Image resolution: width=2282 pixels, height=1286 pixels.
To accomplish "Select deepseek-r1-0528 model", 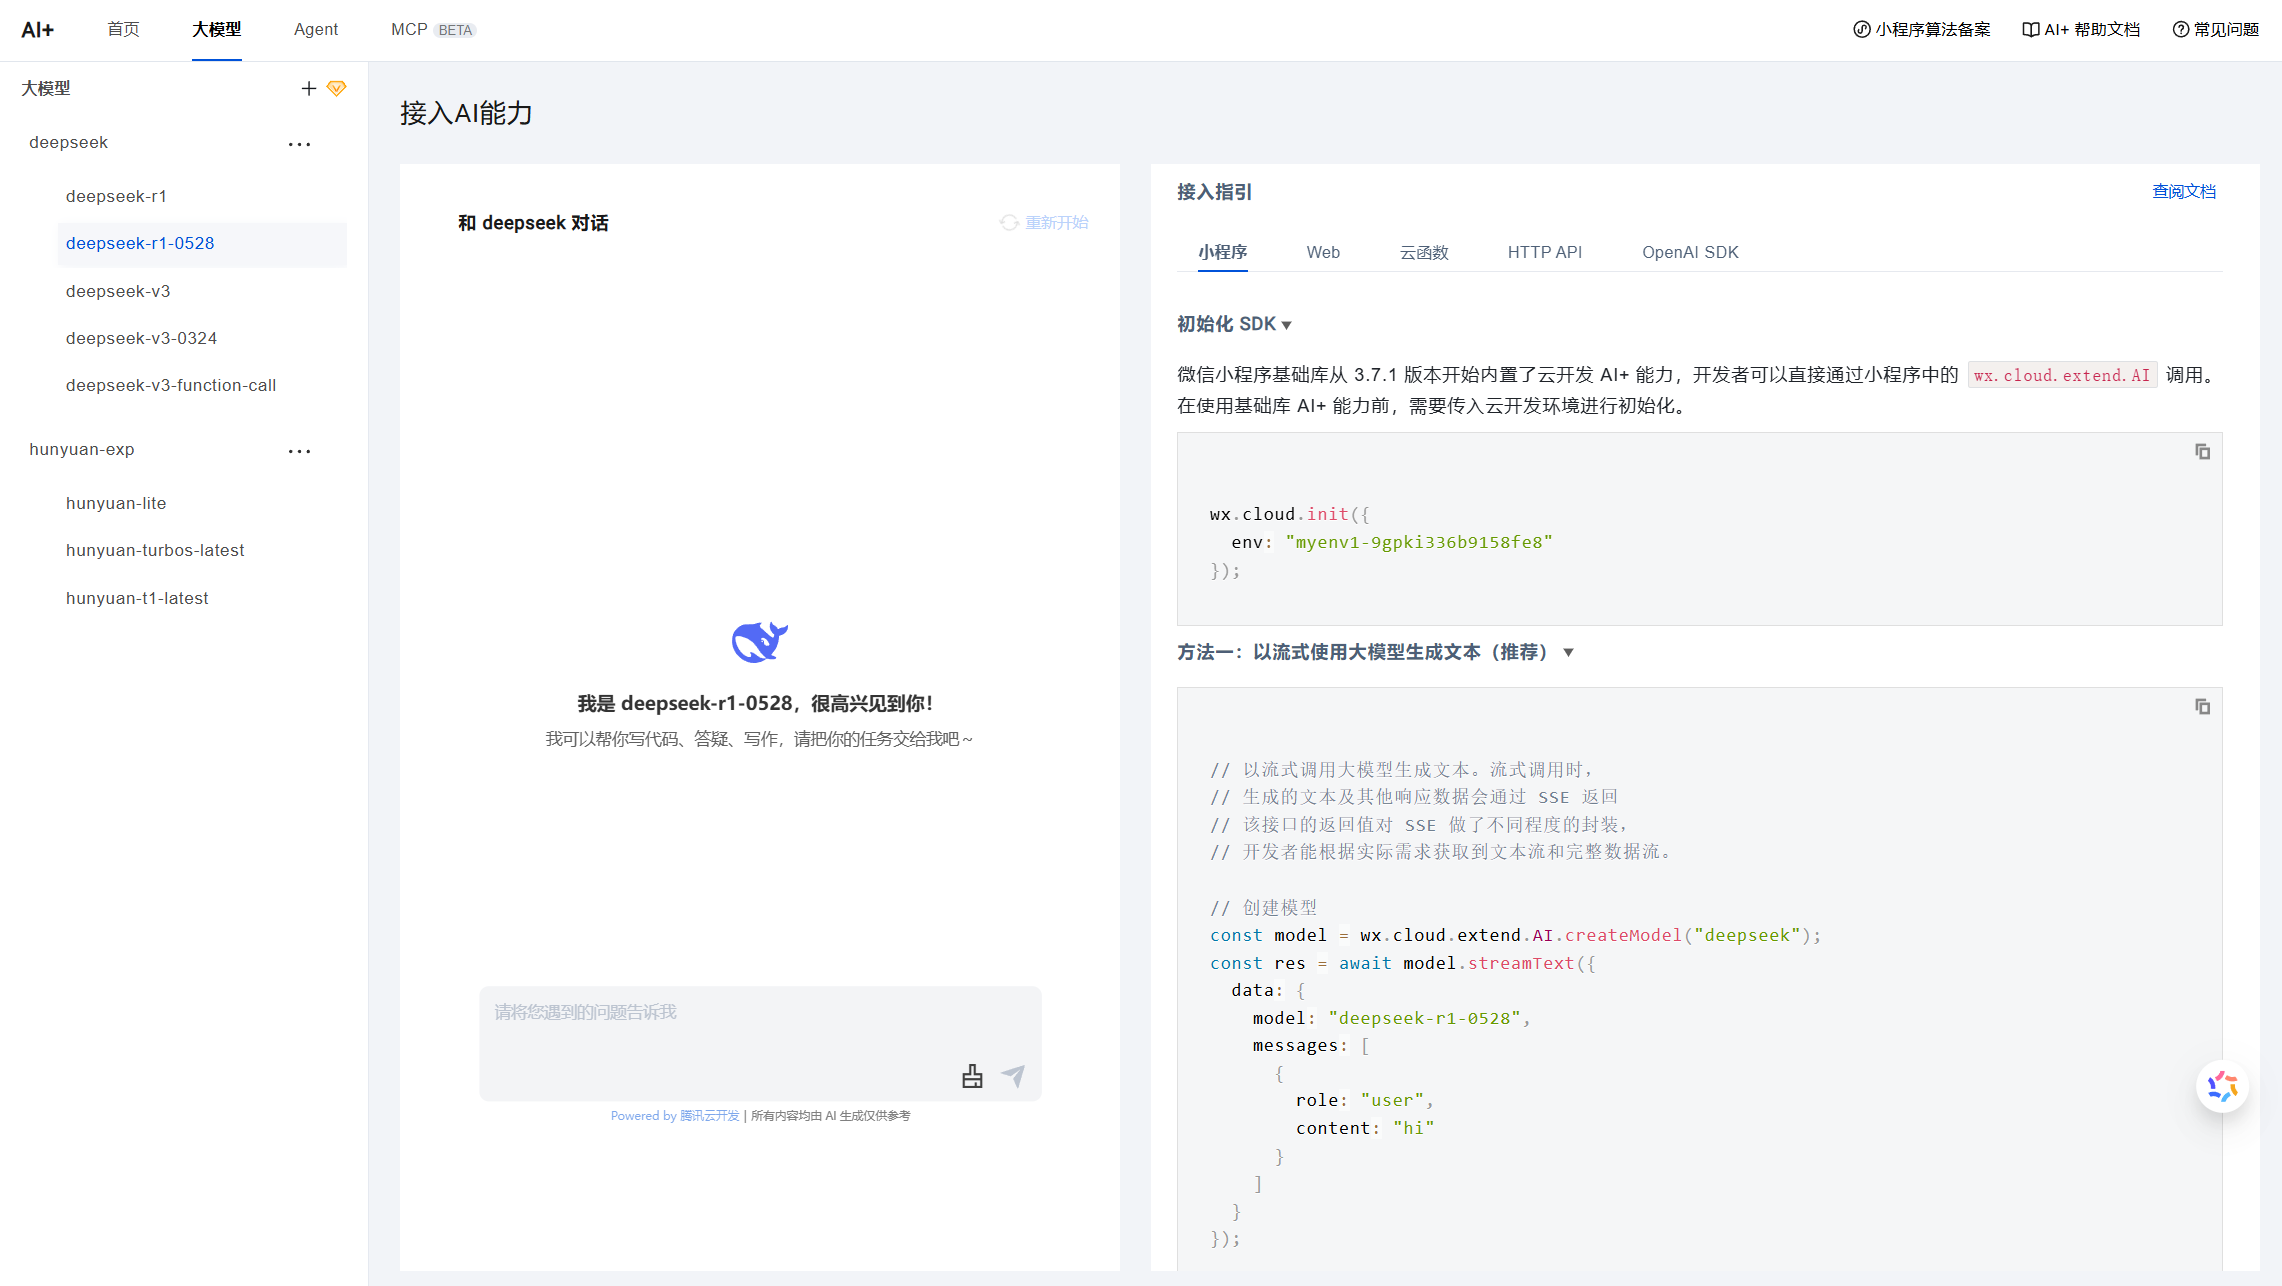I will 201,244.
